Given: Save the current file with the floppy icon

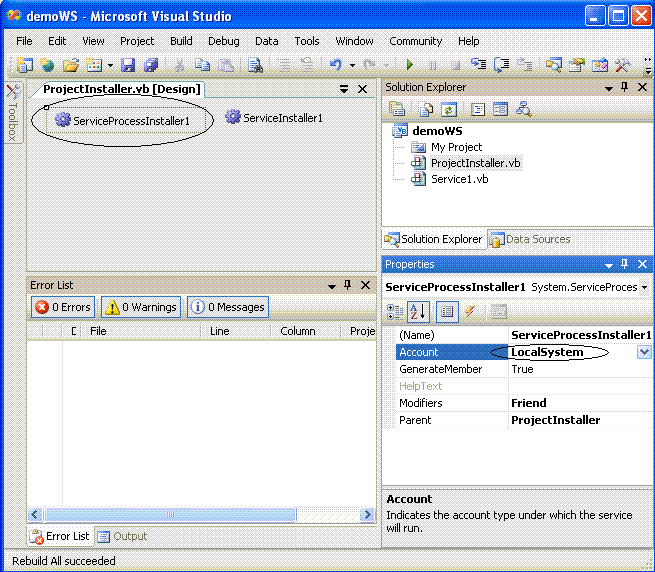Looking at the screenshot, I should coord(128,65).
